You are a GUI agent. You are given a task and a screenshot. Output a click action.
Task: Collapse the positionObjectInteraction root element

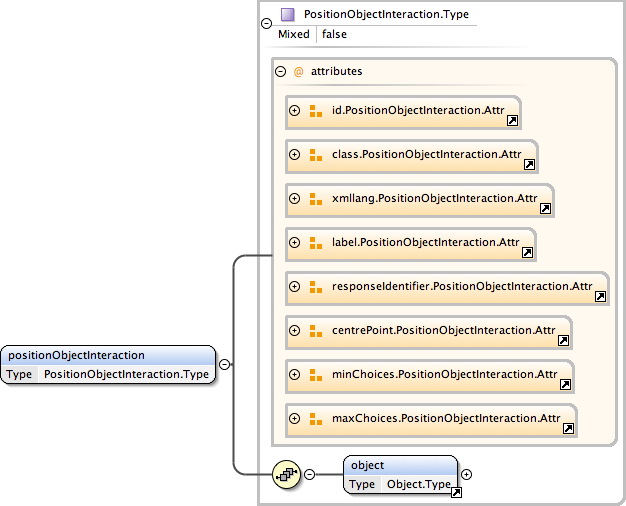(x=225, y=365)
